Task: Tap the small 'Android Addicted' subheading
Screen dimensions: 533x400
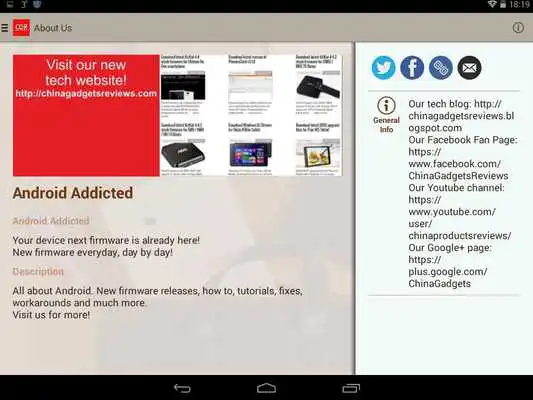Action: click(51, 221)
